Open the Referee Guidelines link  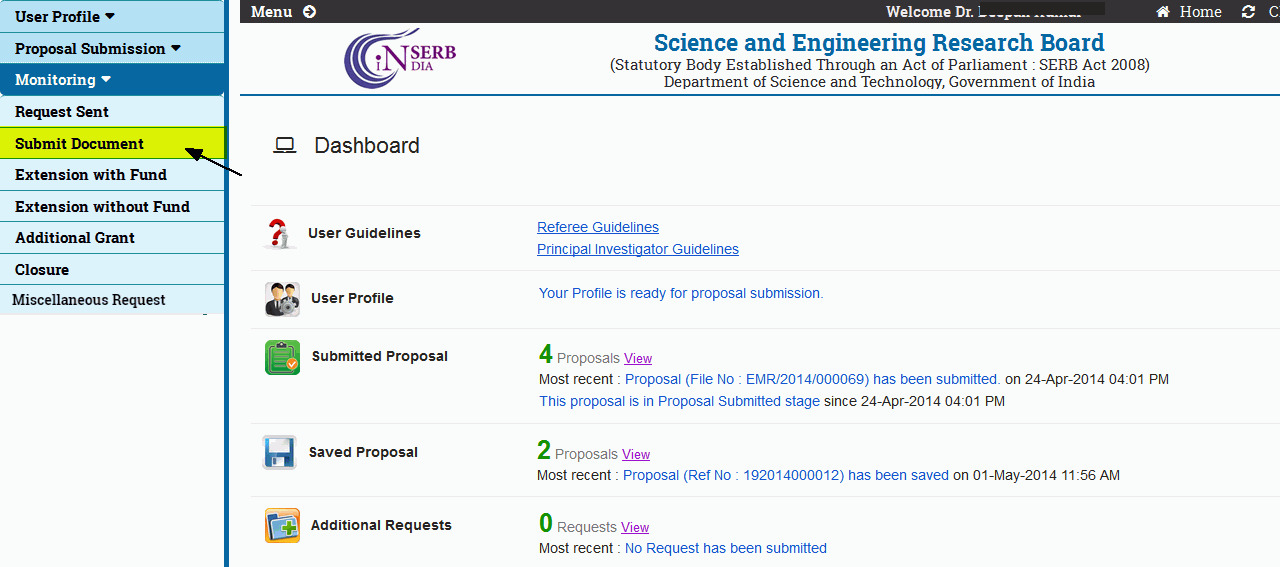tap(598, 227)
